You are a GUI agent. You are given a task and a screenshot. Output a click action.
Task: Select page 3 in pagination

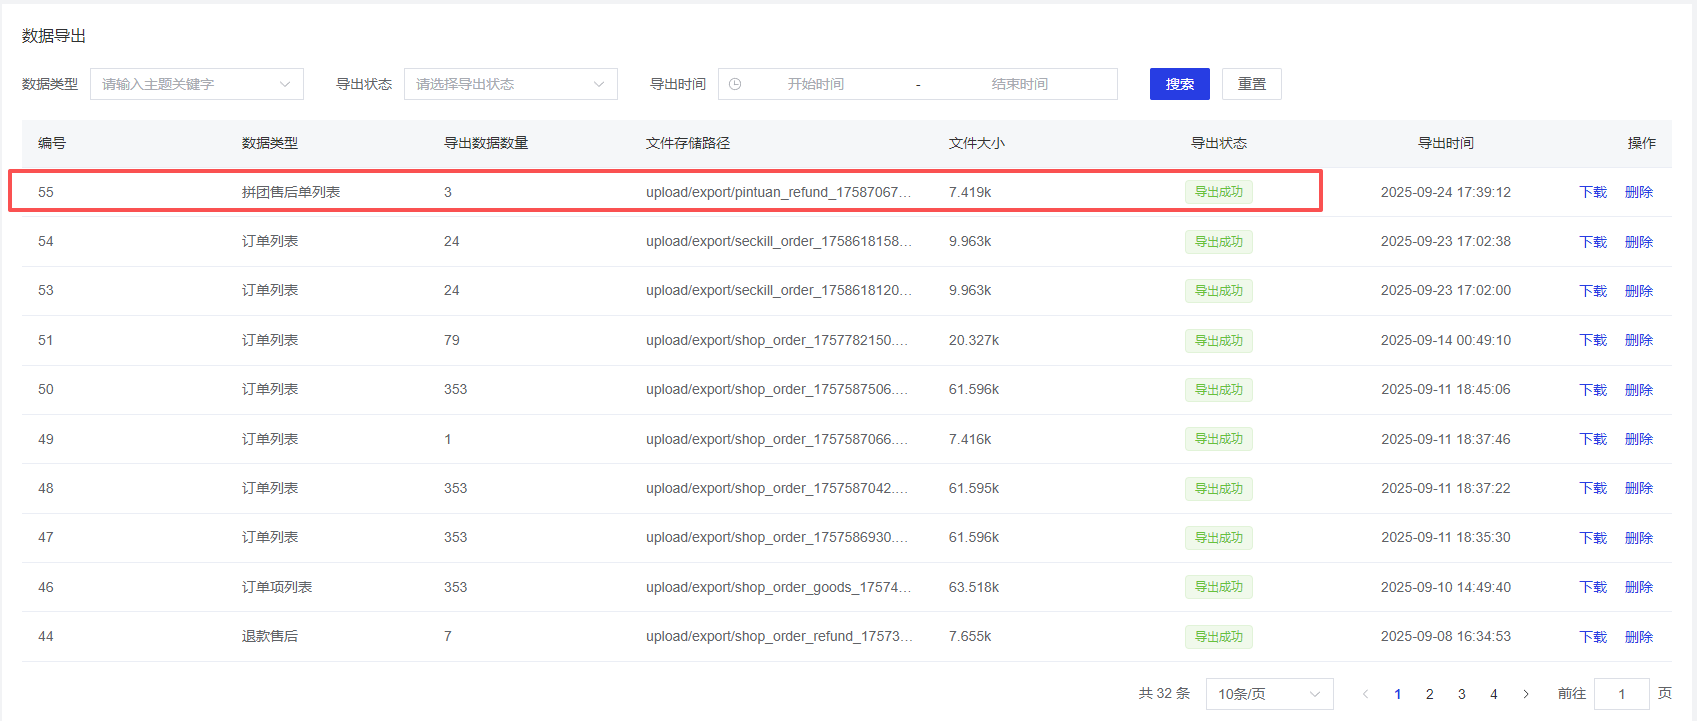pyautogui.click(x=1461, y=694)
